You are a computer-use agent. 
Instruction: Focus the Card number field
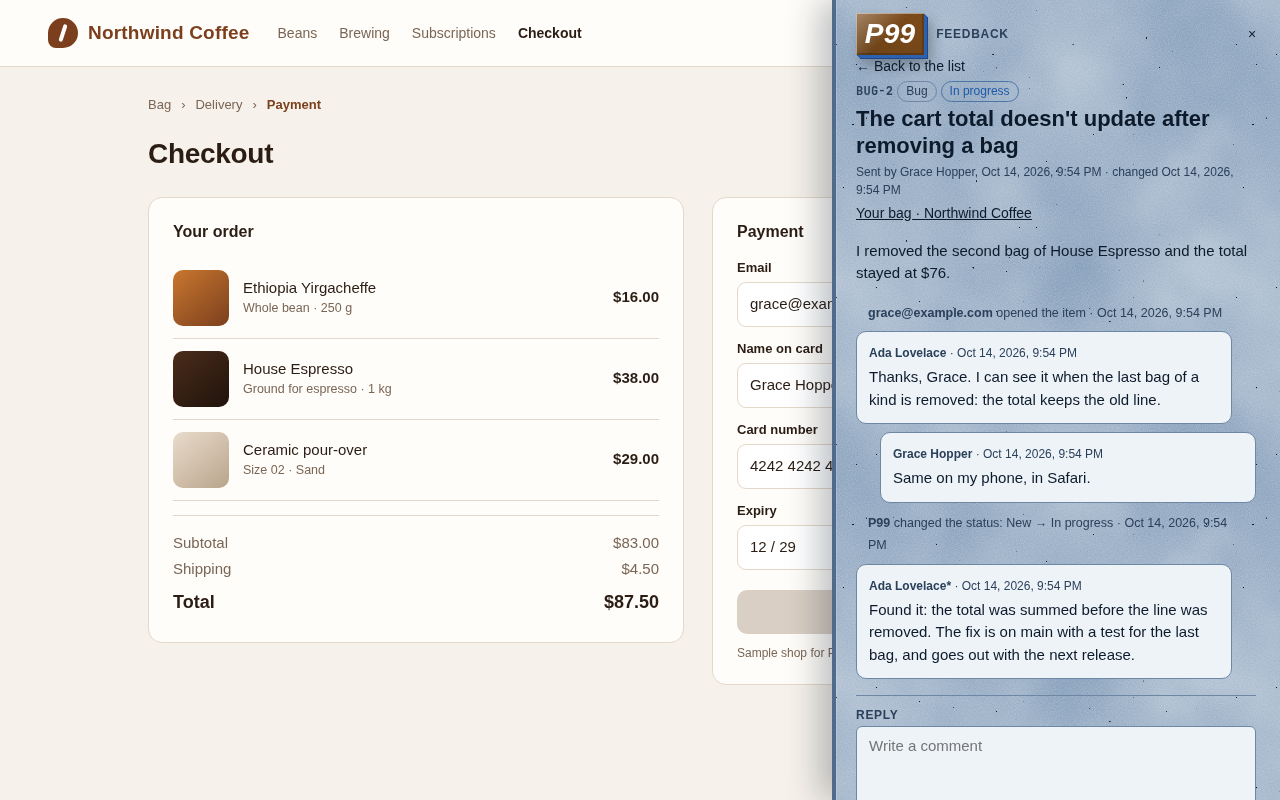(x=785, y=466)
